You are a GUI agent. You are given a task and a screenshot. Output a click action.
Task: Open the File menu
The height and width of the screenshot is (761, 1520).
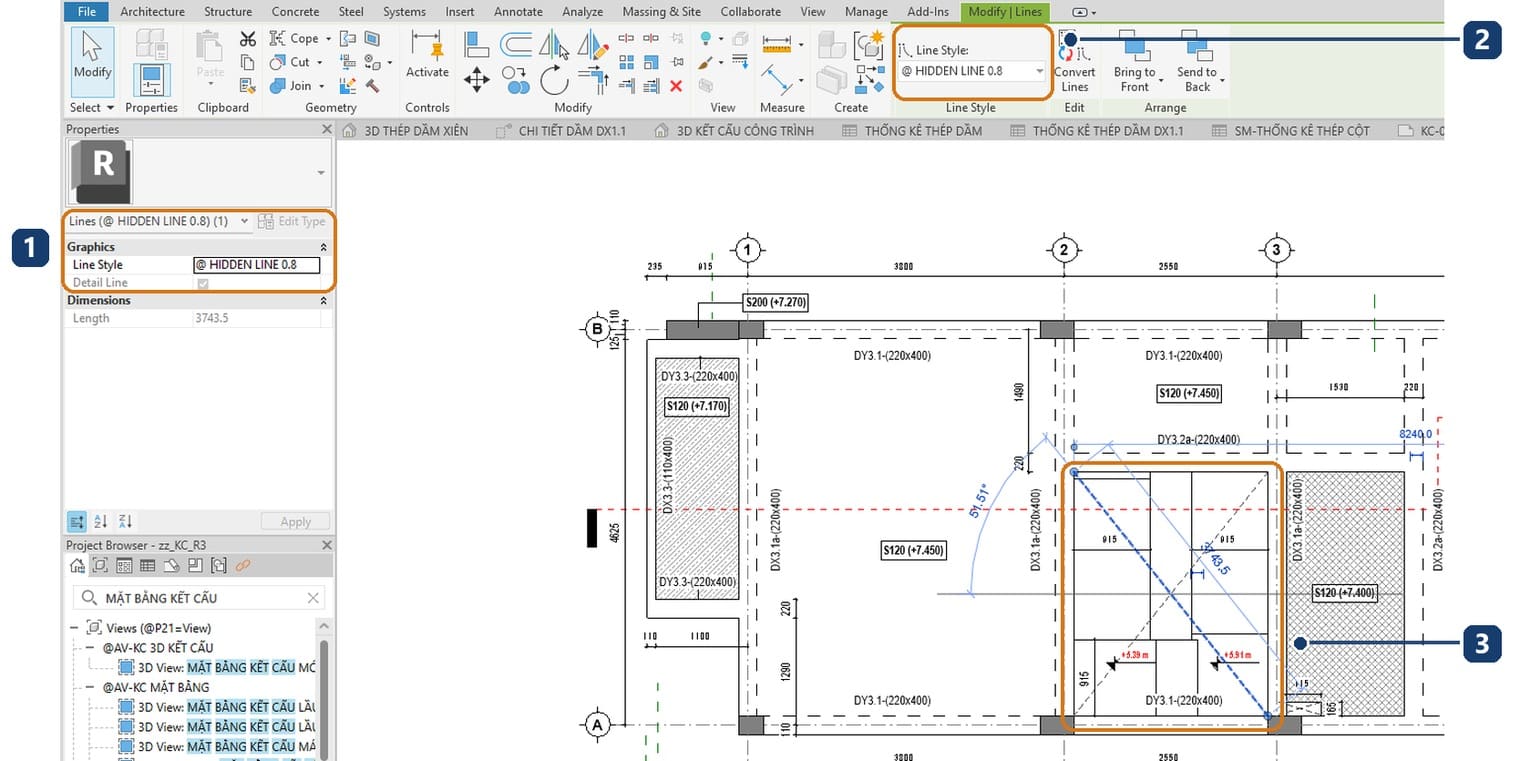(86, 11)
